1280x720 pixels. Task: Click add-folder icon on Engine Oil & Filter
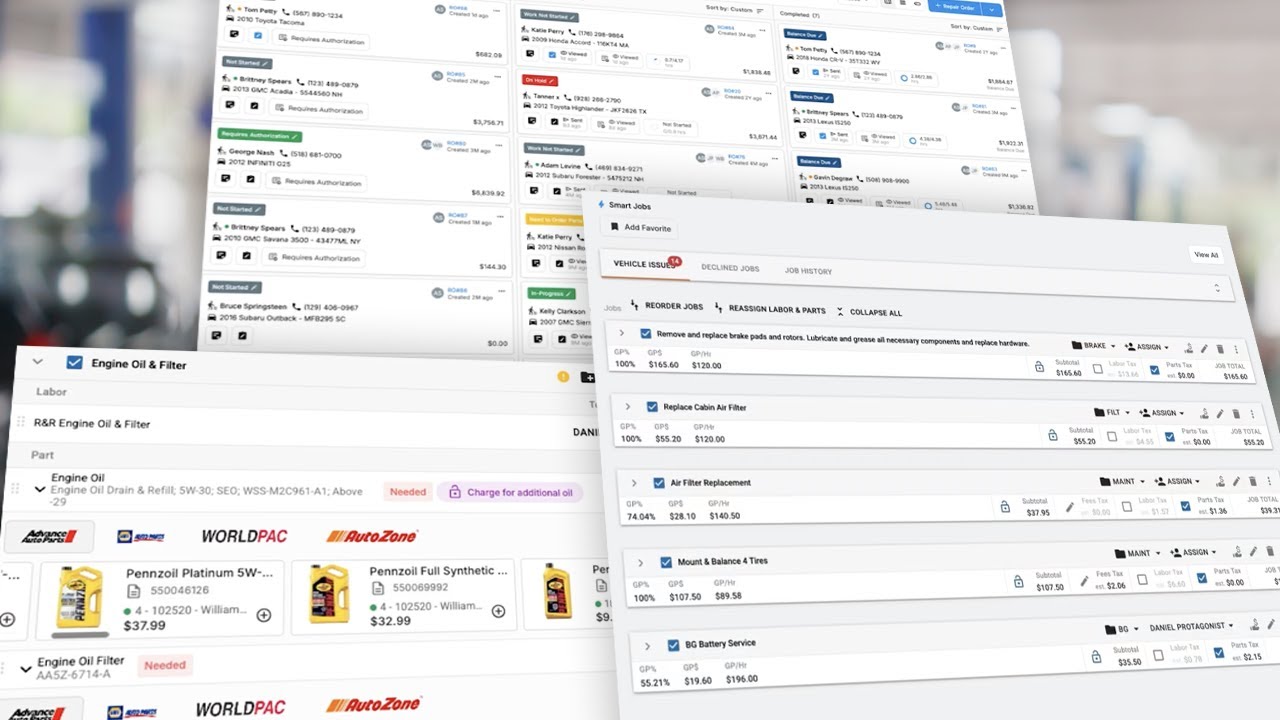[x=588, y=378]
